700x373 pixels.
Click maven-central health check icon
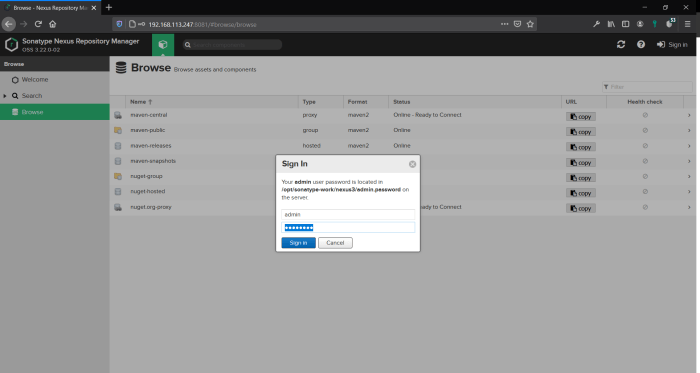645,115
